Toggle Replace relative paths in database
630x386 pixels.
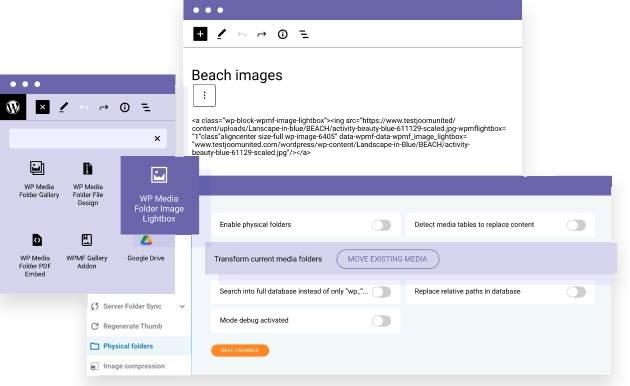click(x=576, y=292)
